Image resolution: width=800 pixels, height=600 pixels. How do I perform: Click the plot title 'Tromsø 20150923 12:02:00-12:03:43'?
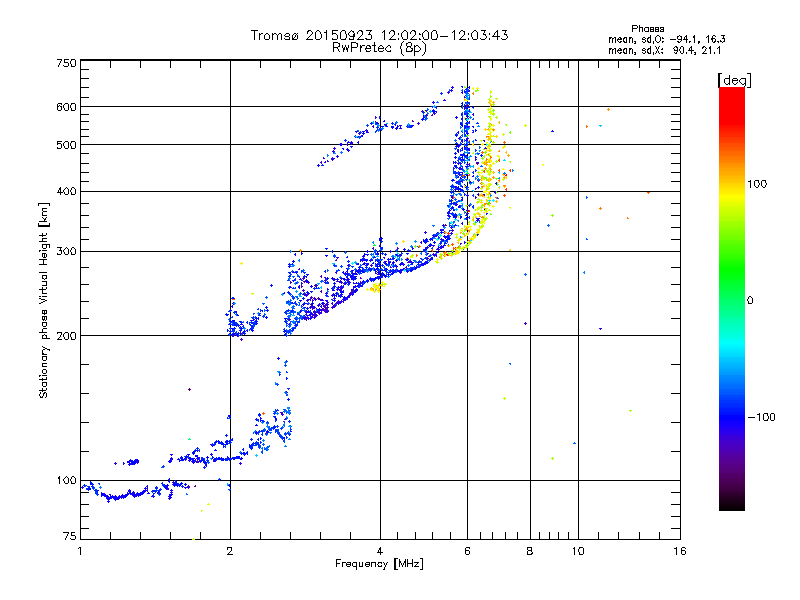coord(379,35)
